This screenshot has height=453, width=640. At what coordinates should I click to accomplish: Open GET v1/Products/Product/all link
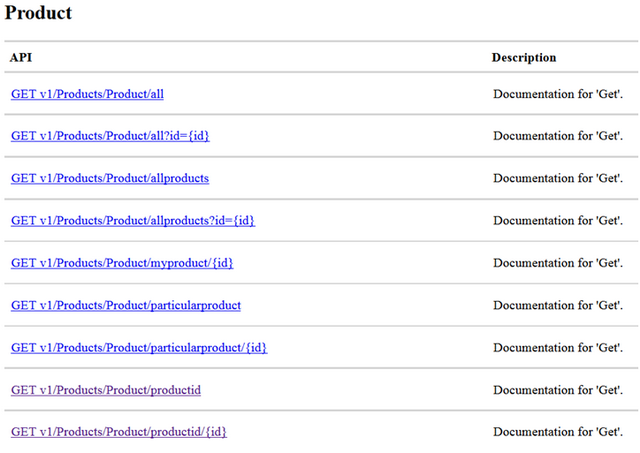[x=87, y=94]
